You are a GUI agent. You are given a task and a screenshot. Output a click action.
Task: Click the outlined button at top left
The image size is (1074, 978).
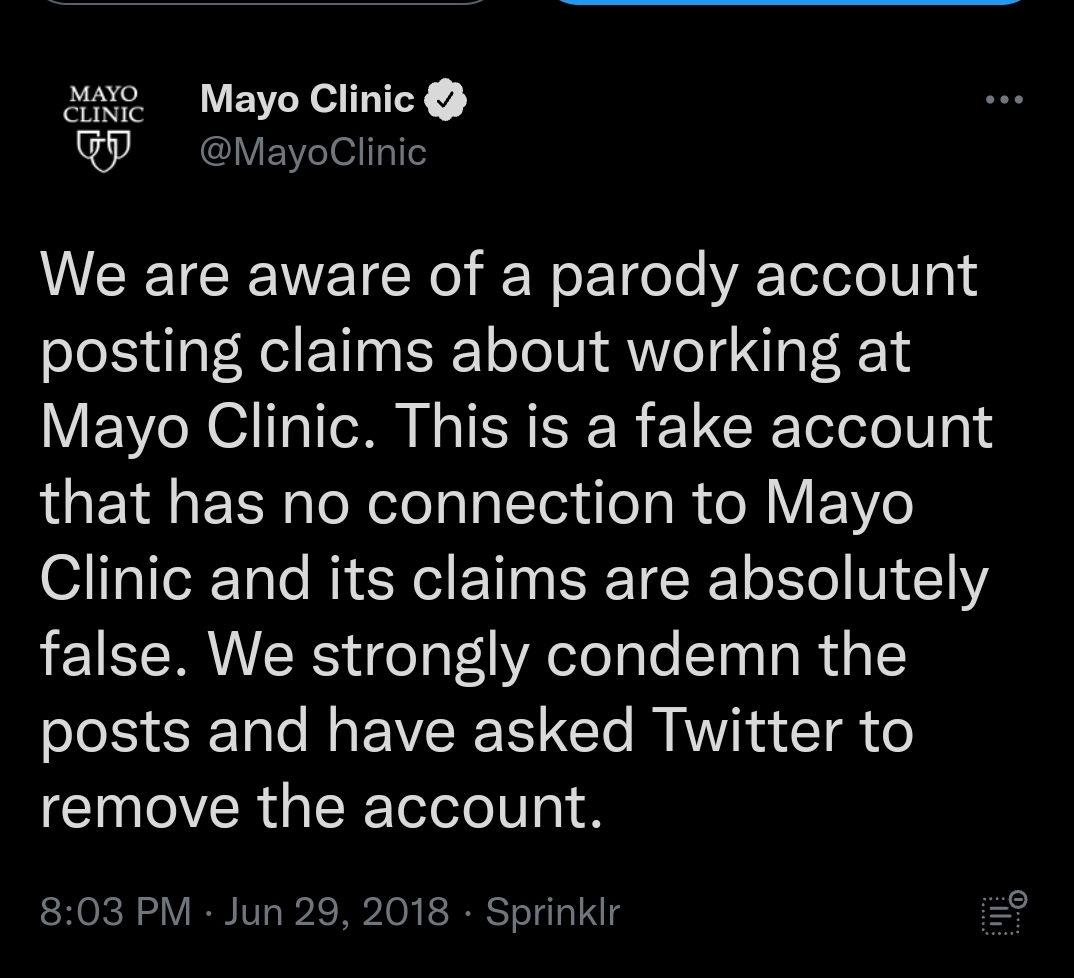[x=266, y=2]
